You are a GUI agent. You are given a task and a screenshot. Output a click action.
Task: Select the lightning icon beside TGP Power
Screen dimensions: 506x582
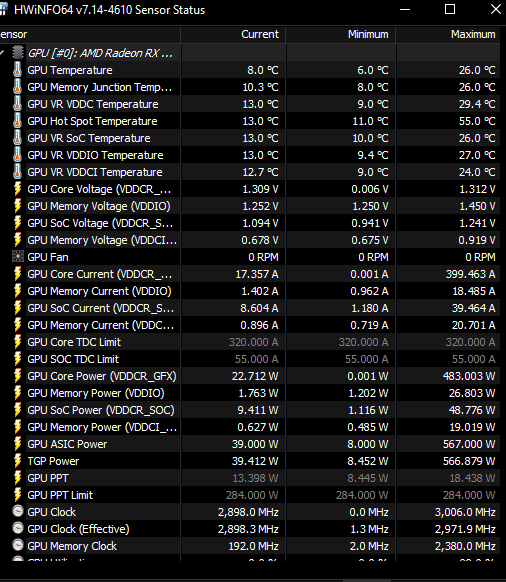(x=17, y=461)
